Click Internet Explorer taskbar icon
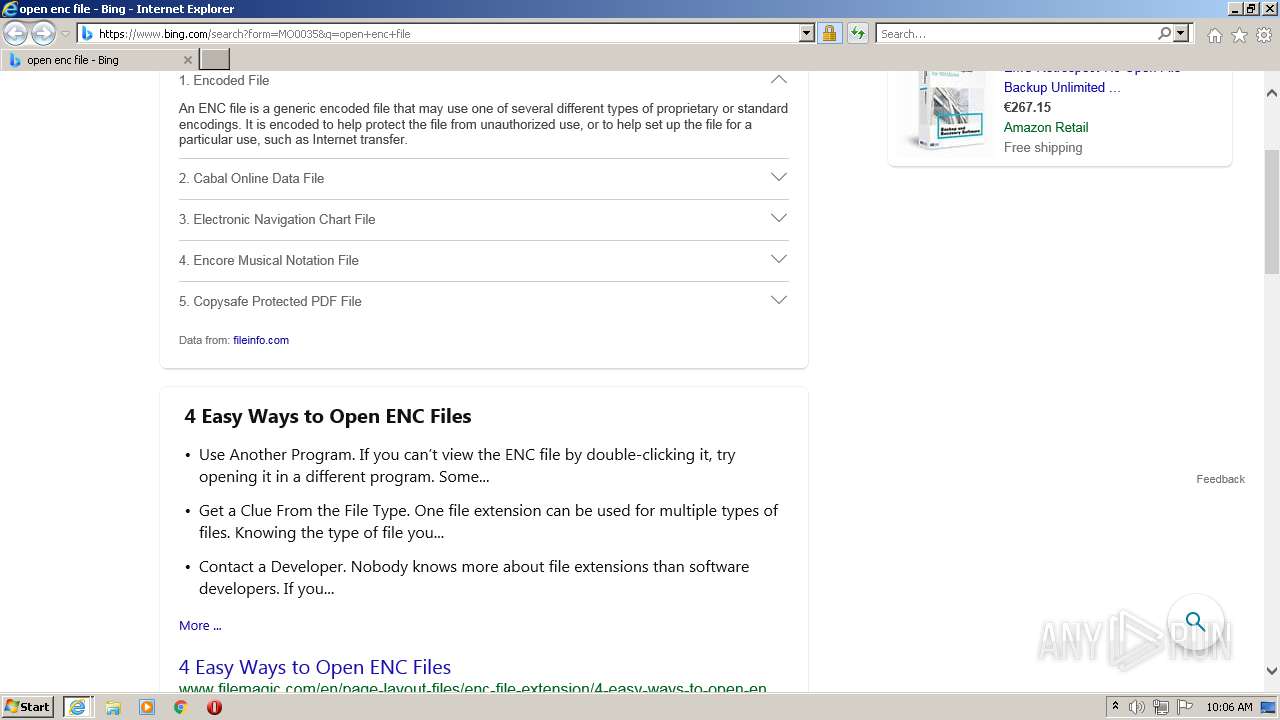Image resolution: width=1280 pixels, height=720 pixels. coord(77,707)
